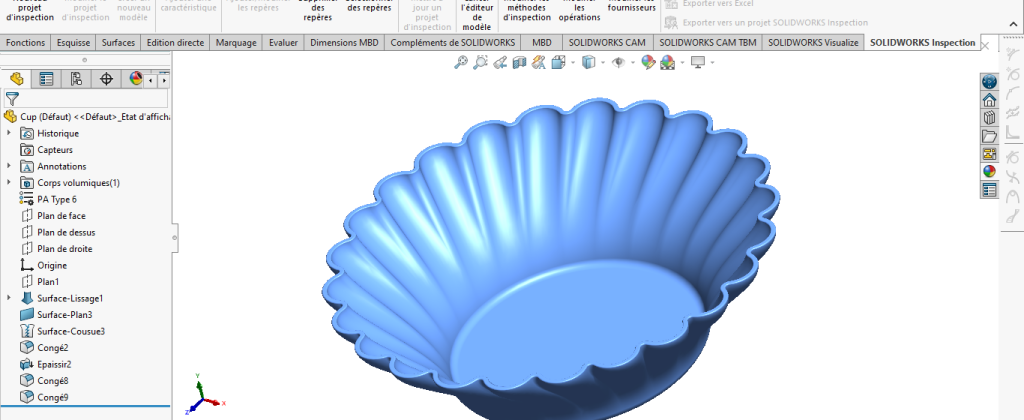The height and width of the screenshot is (420, 1024).
Task: Click the View Settings monitor icon
Action: tap(697, 62)
